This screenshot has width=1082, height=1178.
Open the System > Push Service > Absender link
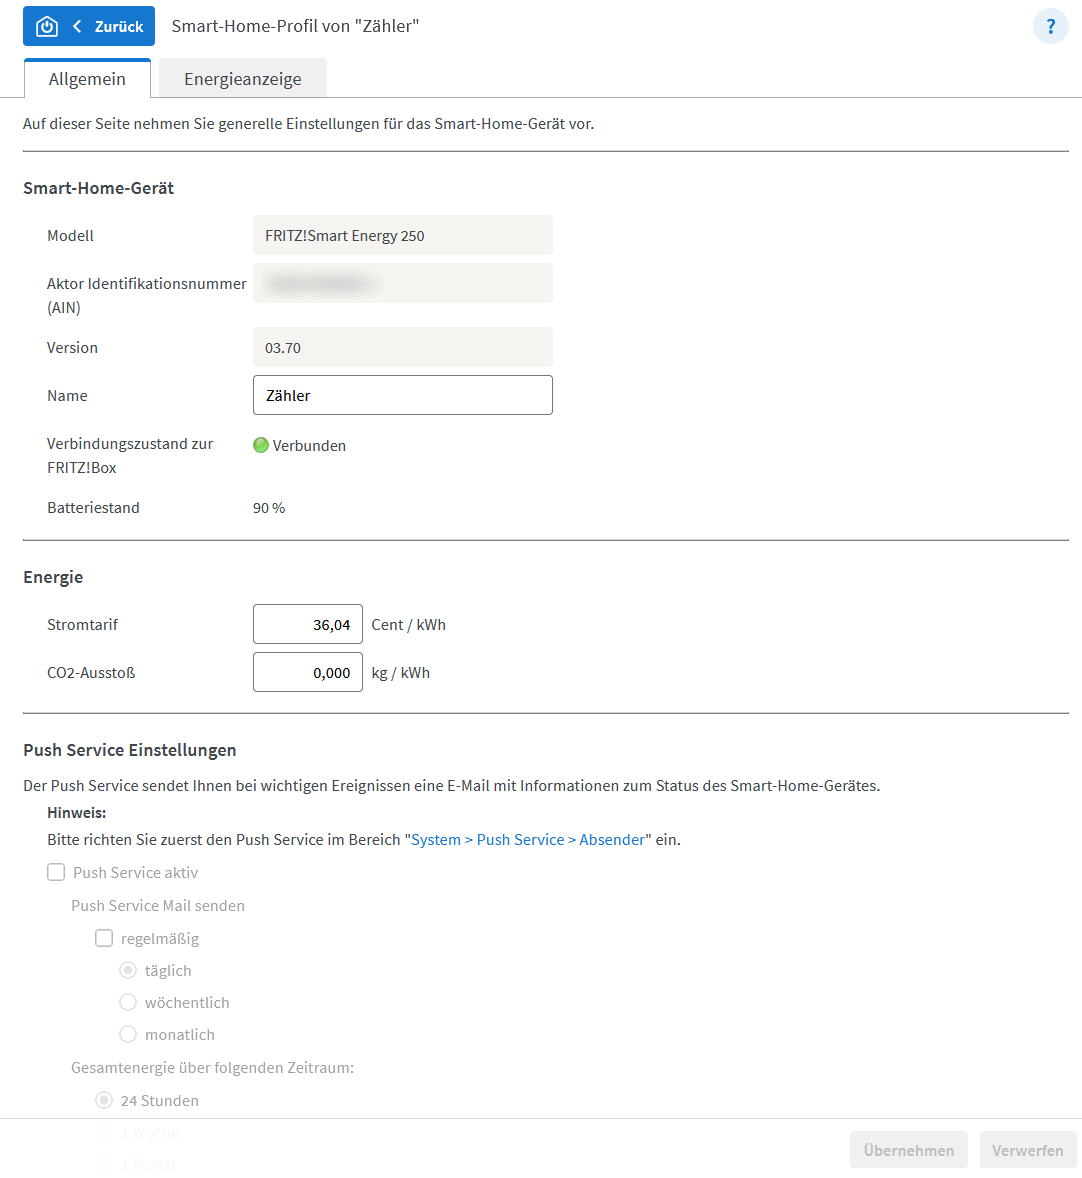pos(528,840)
